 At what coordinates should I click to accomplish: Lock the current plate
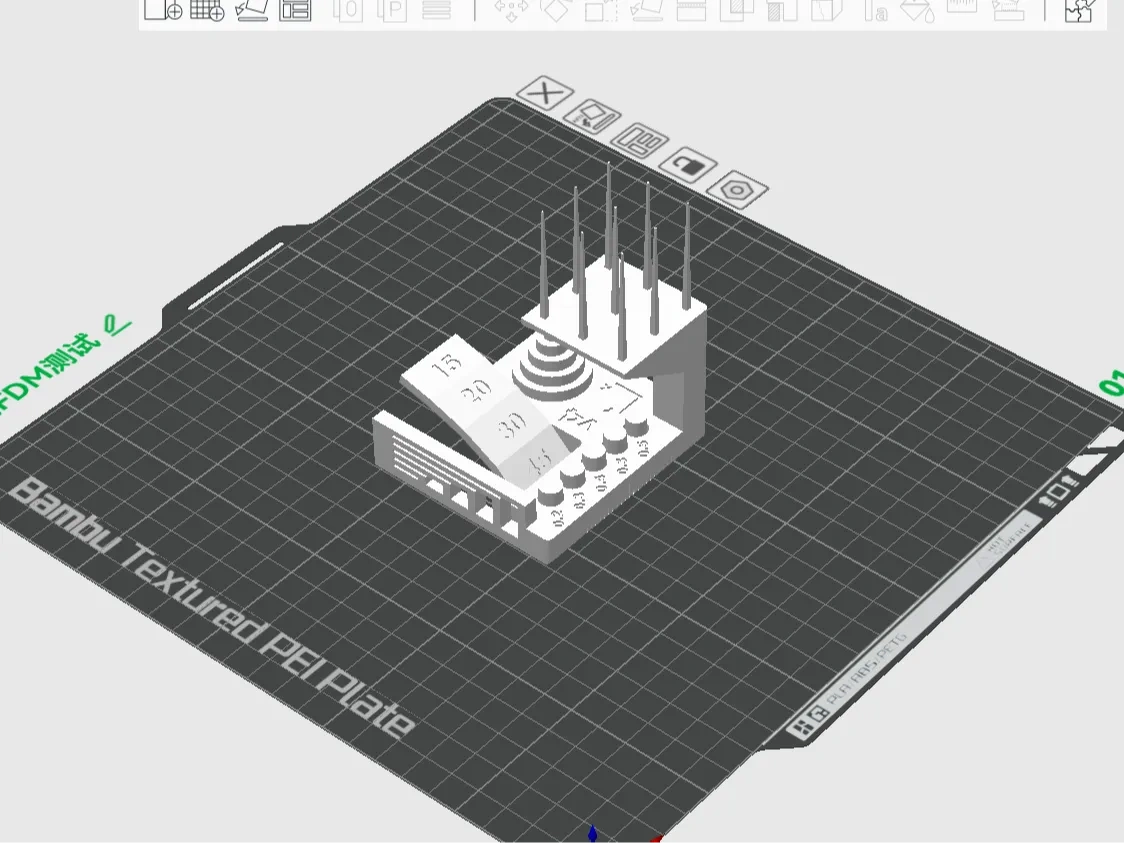[688, 164]
